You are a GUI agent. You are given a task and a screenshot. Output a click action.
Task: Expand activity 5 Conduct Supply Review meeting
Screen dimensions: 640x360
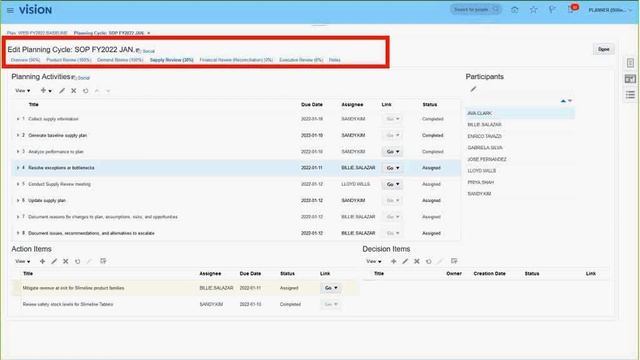(18, 184)
